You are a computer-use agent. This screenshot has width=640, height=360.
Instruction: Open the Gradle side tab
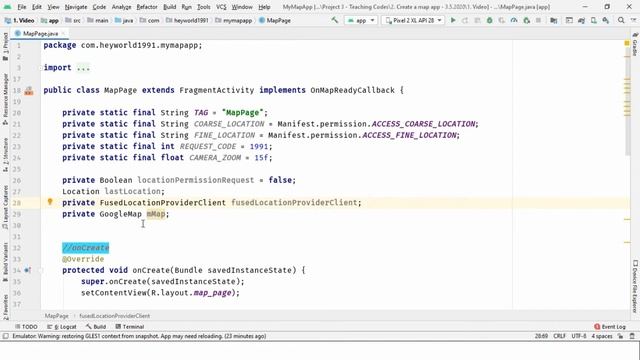(635, 44)
